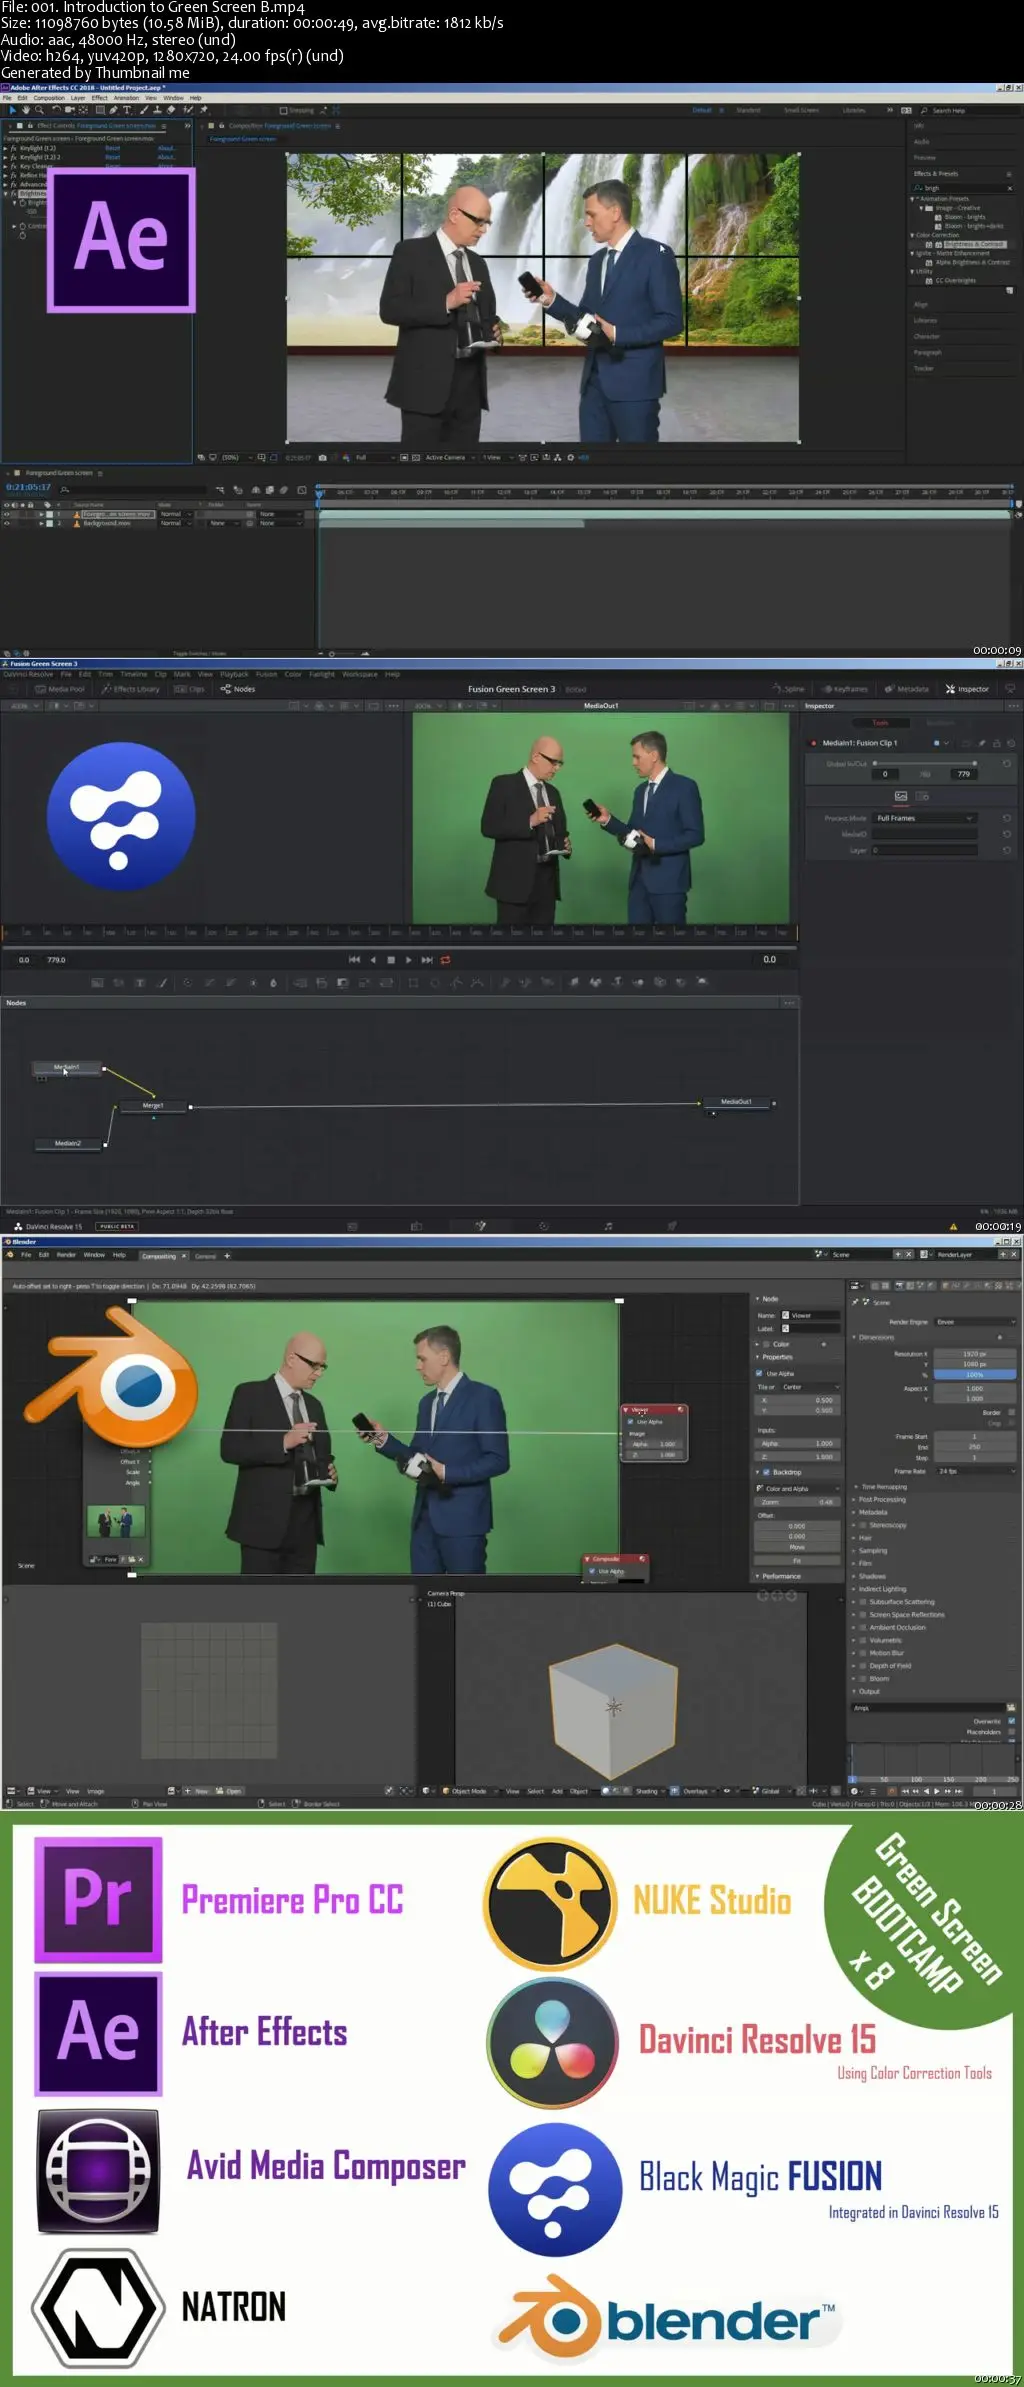Open the Effects Library in Fusion
The height and width of the screenshot is (2387, 1024).
(x=131, y=689)
